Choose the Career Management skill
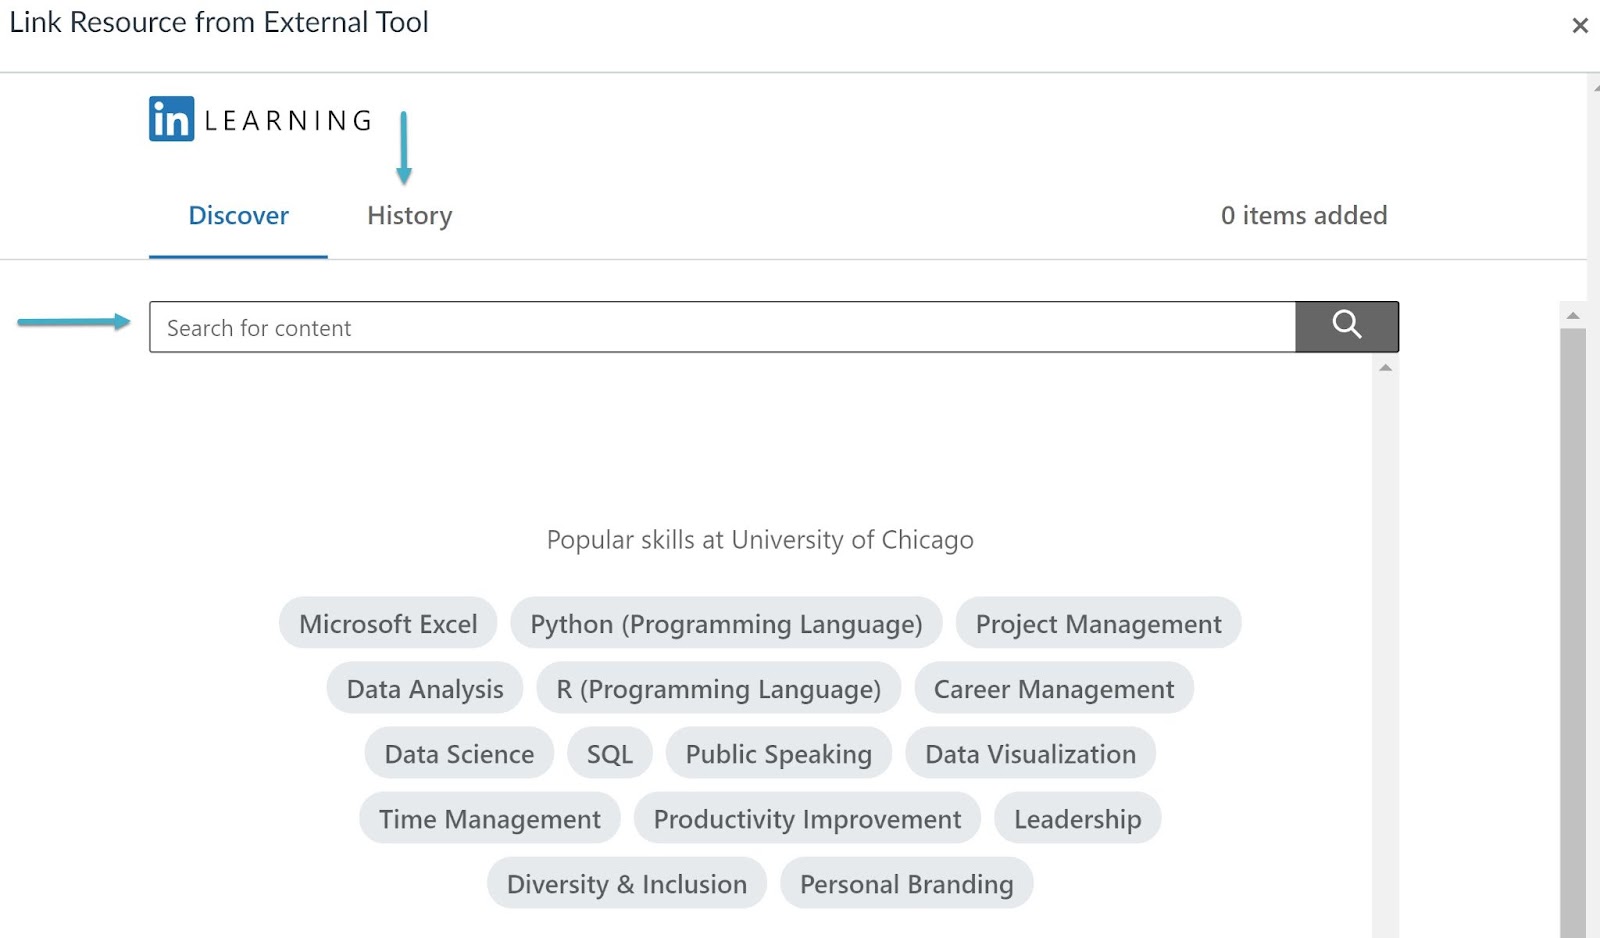Screen dimensions: 1600x938 click(x=1053, y=689)
